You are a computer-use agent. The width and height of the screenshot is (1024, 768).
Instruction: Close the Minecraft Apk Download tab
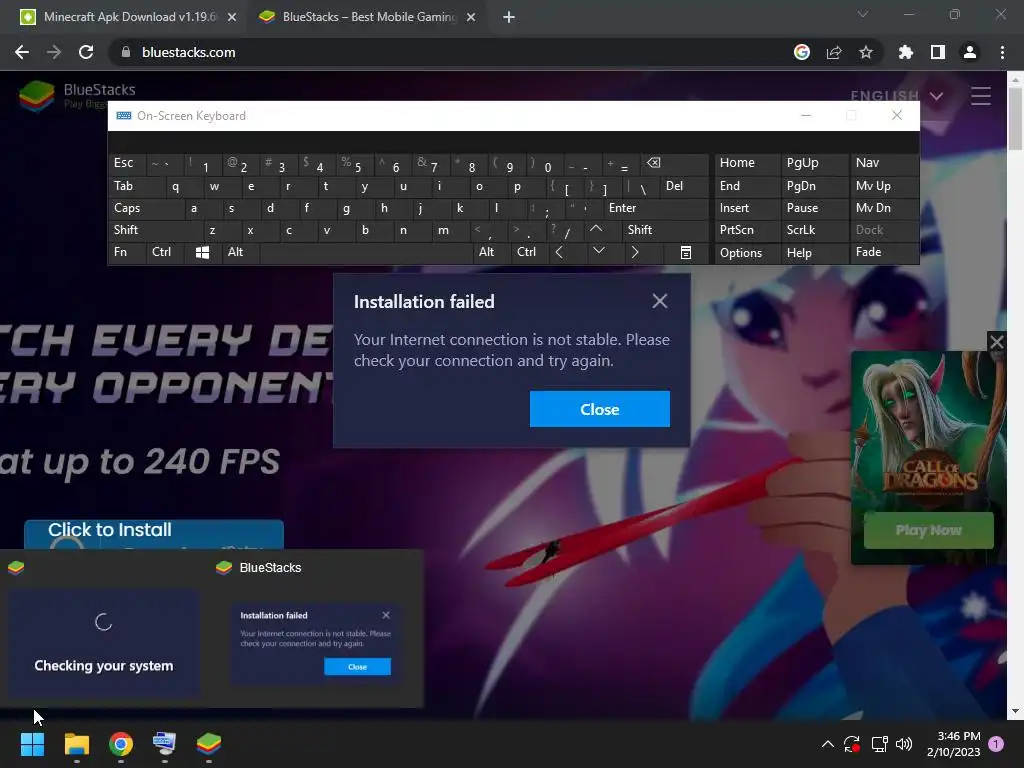click(232, 17)
